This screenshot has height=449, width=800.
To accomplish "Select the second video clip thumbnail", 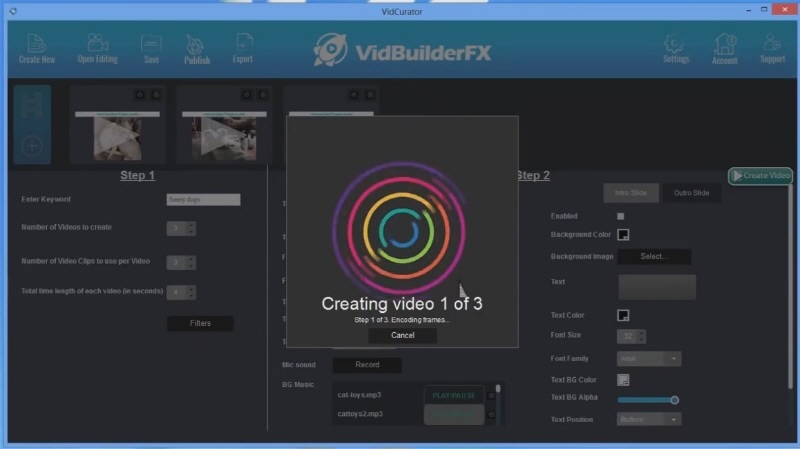I will click(224, 136).
